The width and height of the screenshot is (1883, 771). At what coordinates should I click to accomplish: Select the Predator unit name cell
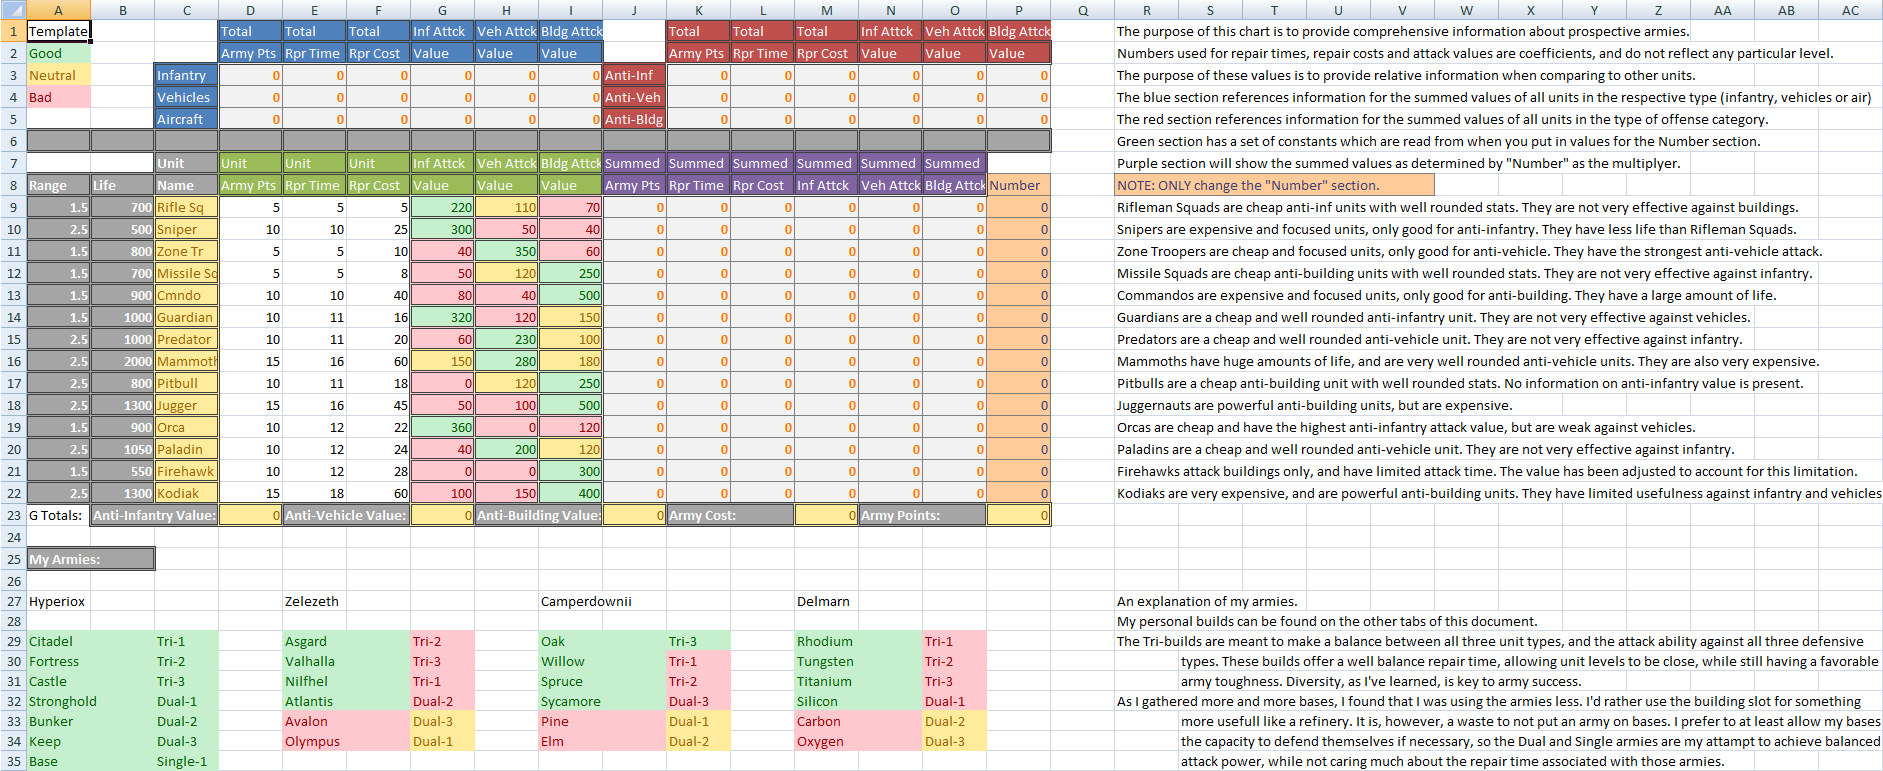click(x=186, y=339)
